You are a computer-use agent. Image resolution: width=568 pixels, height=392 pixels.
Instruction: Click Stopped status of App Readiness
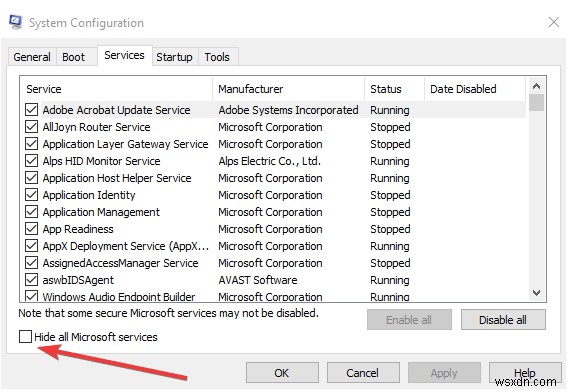[x=390, y=229]
